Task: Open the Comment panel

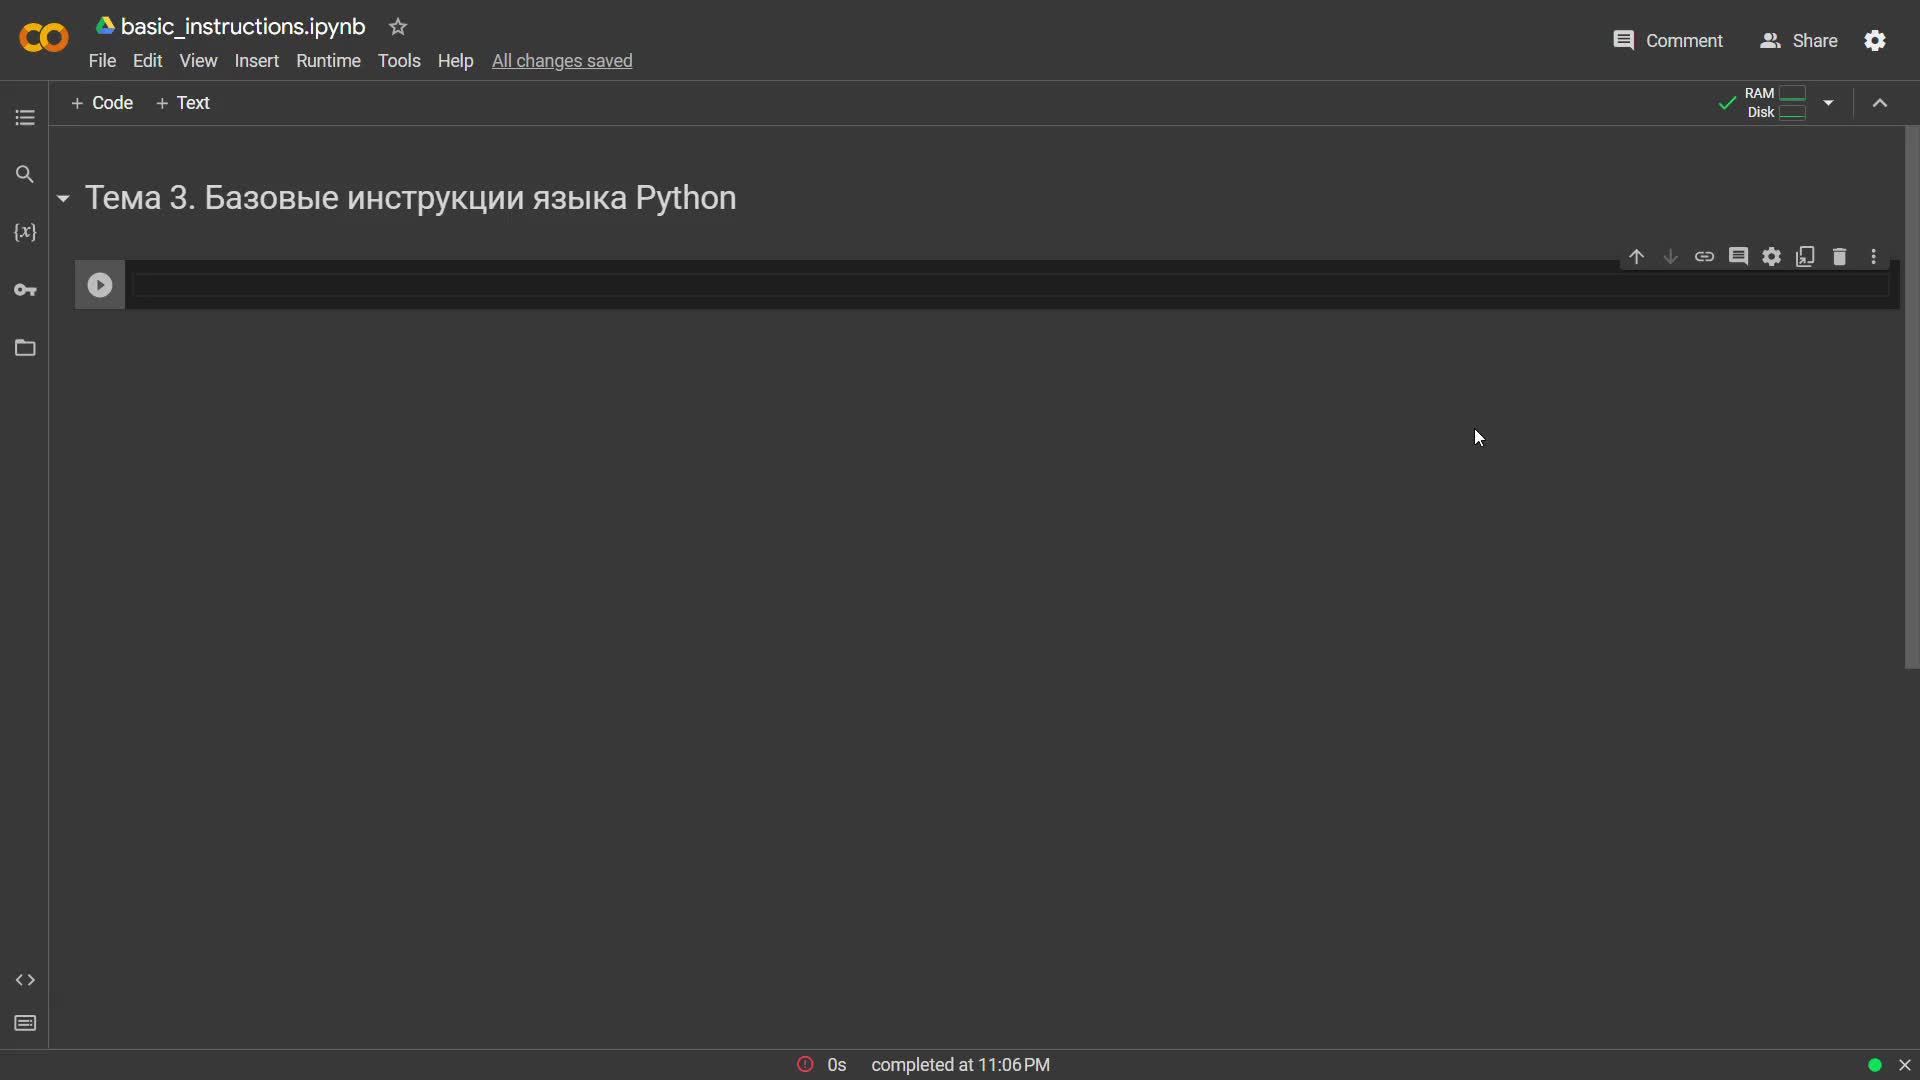Action: [1668, 41]
